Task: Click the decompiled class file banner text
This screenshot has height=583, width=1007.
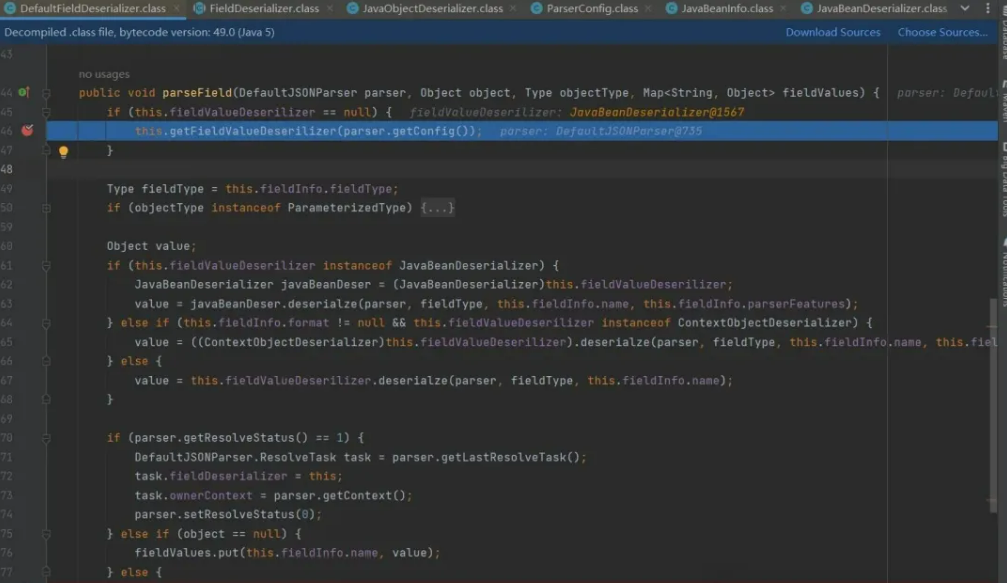Action: [139, 32]
